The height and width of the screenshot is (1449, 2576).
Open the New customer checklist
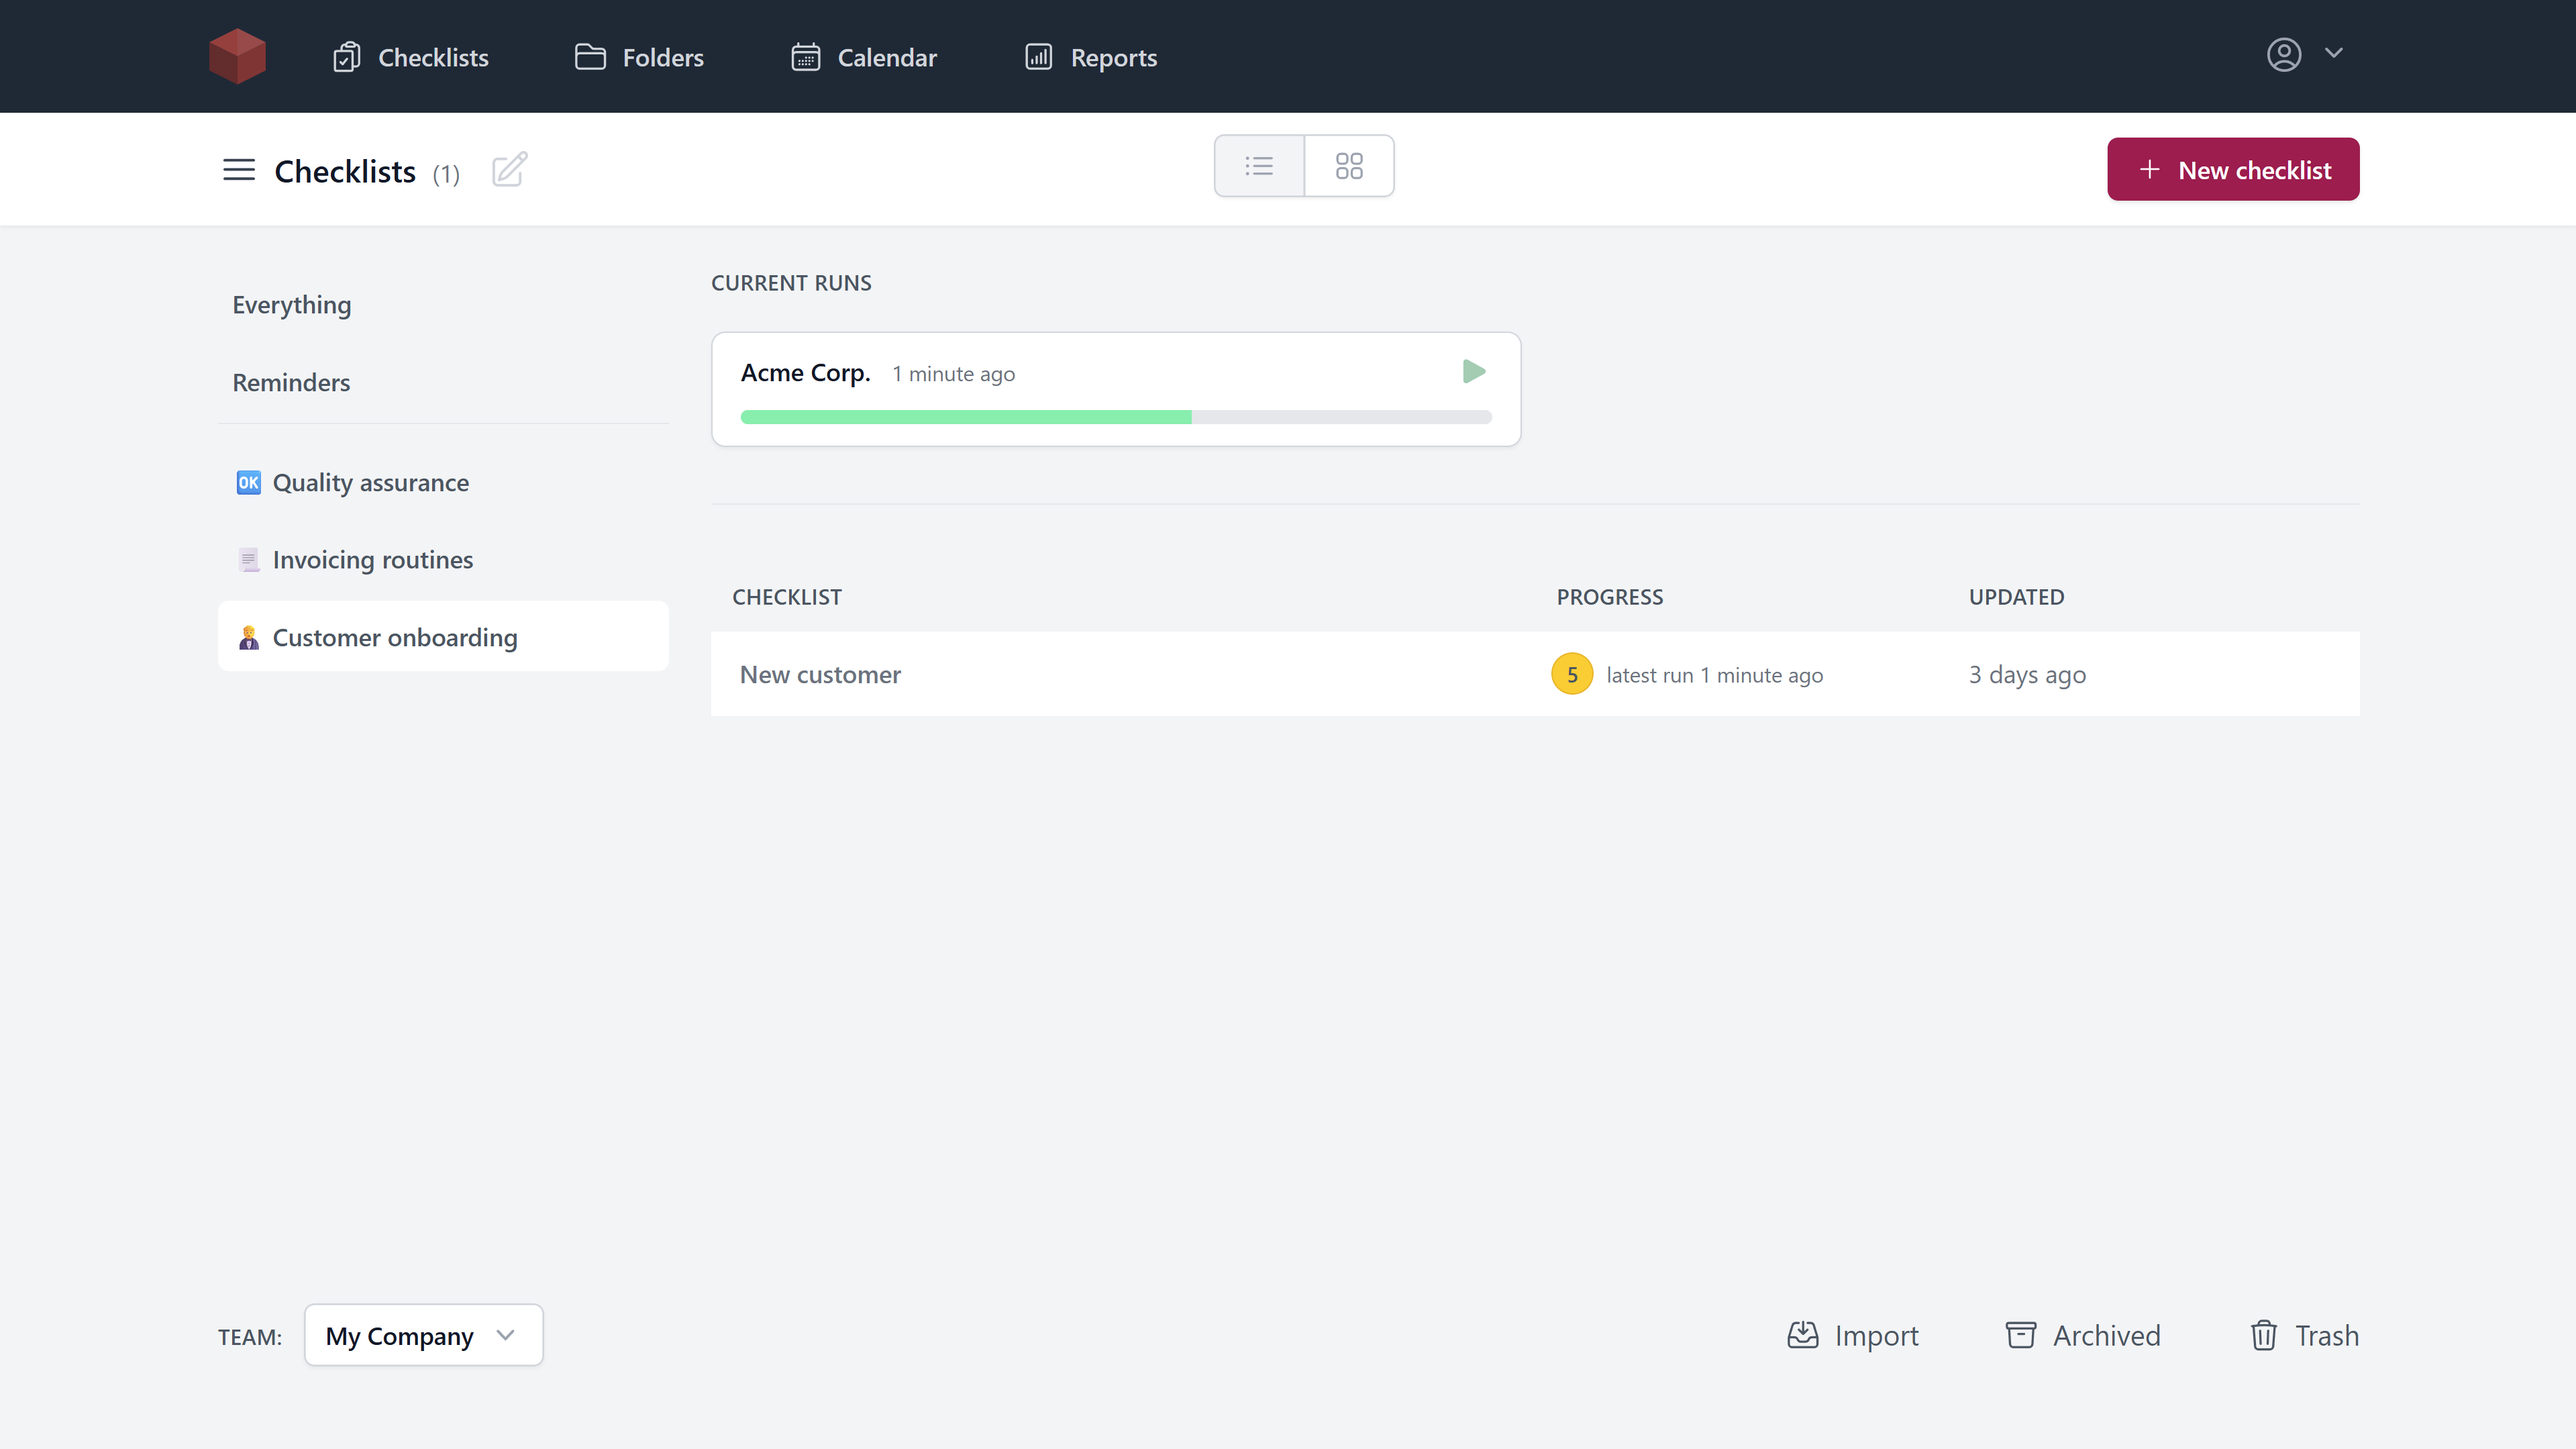coord(820,675)
